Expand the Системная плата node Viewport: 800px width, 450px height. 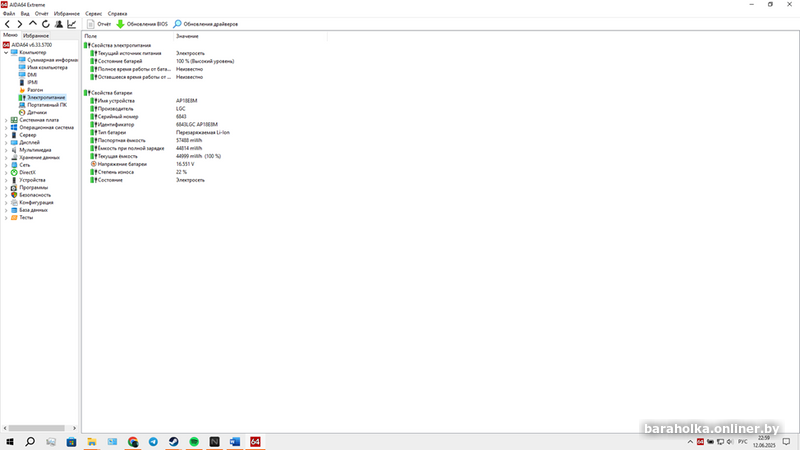pyautogui.click(x=6, y=120)
